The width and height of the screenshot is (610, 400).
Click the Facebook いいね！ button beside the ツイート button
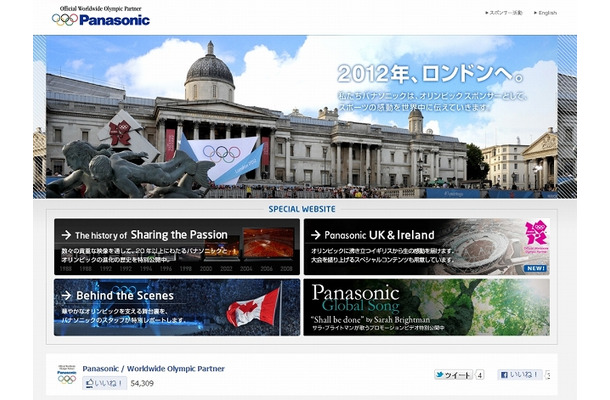point(520,375)
